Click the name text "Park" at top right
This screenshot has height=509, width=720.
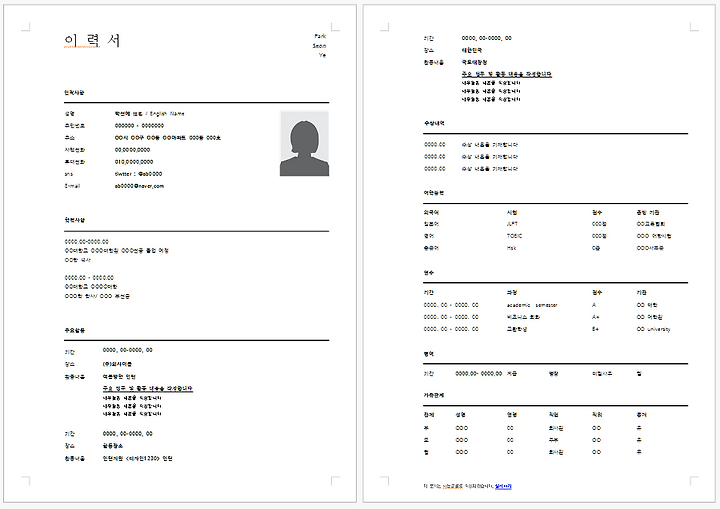(320, 36)
